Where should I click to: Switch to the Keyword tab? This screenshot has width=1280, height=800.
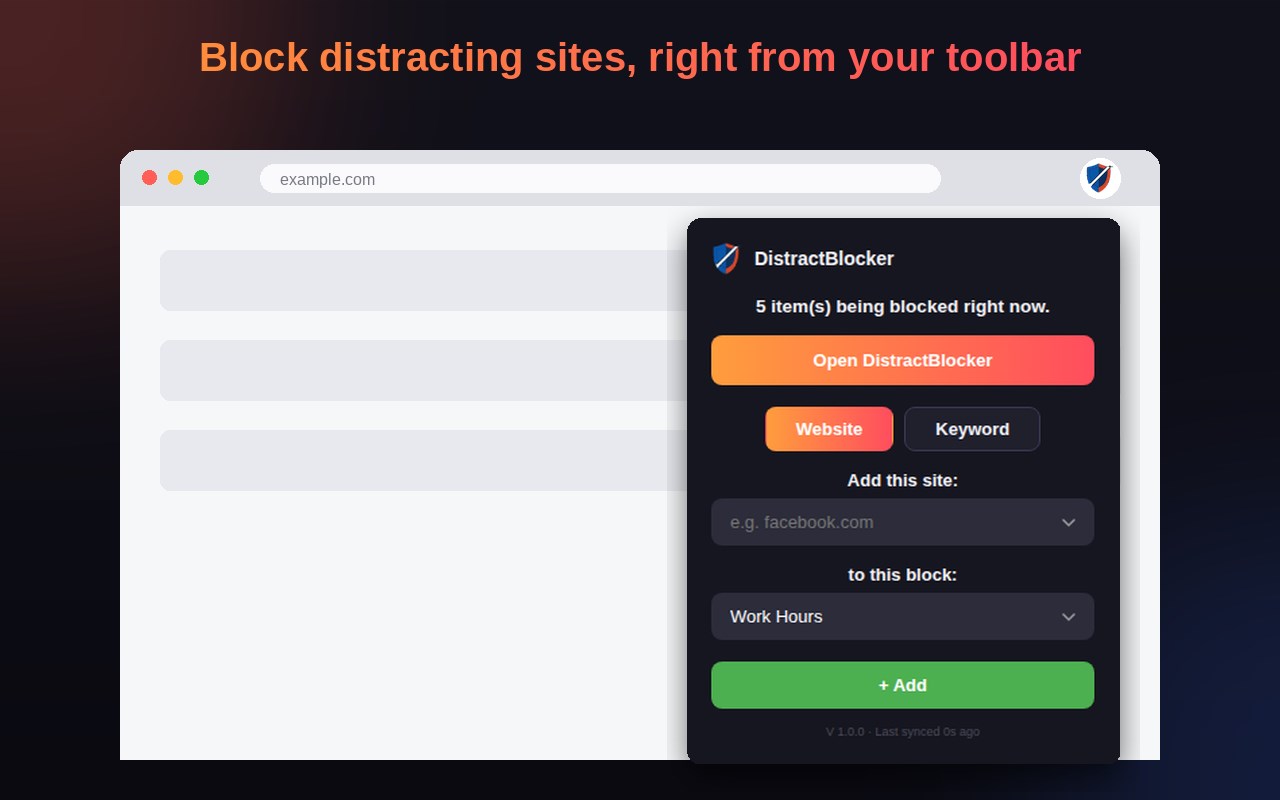click(x=972, y=429)
